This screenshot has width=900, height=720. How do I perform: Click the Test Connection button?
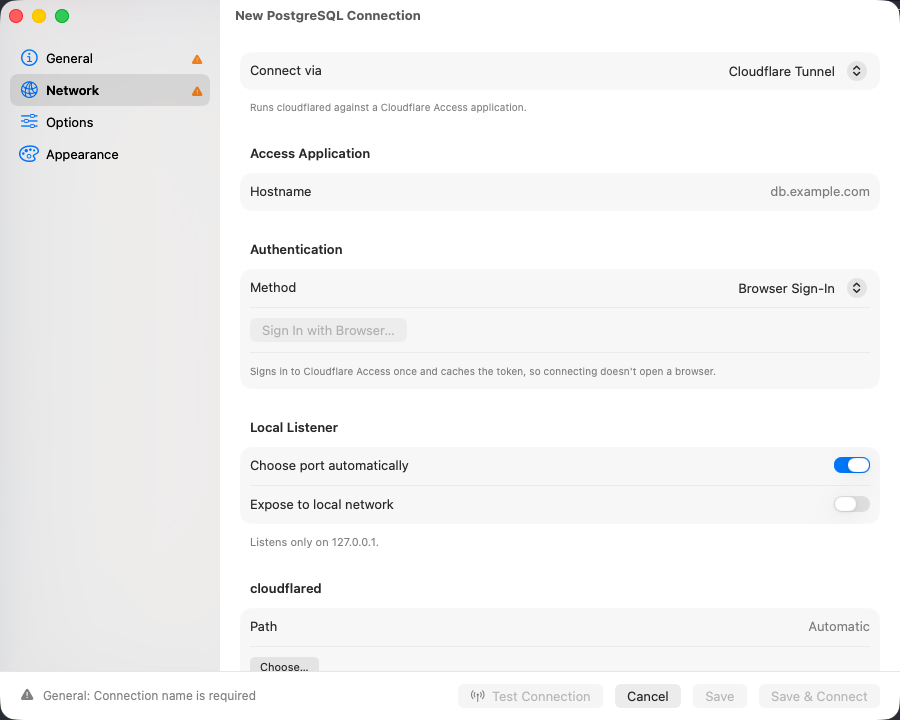pyautogui.click(x=530, y=696)
